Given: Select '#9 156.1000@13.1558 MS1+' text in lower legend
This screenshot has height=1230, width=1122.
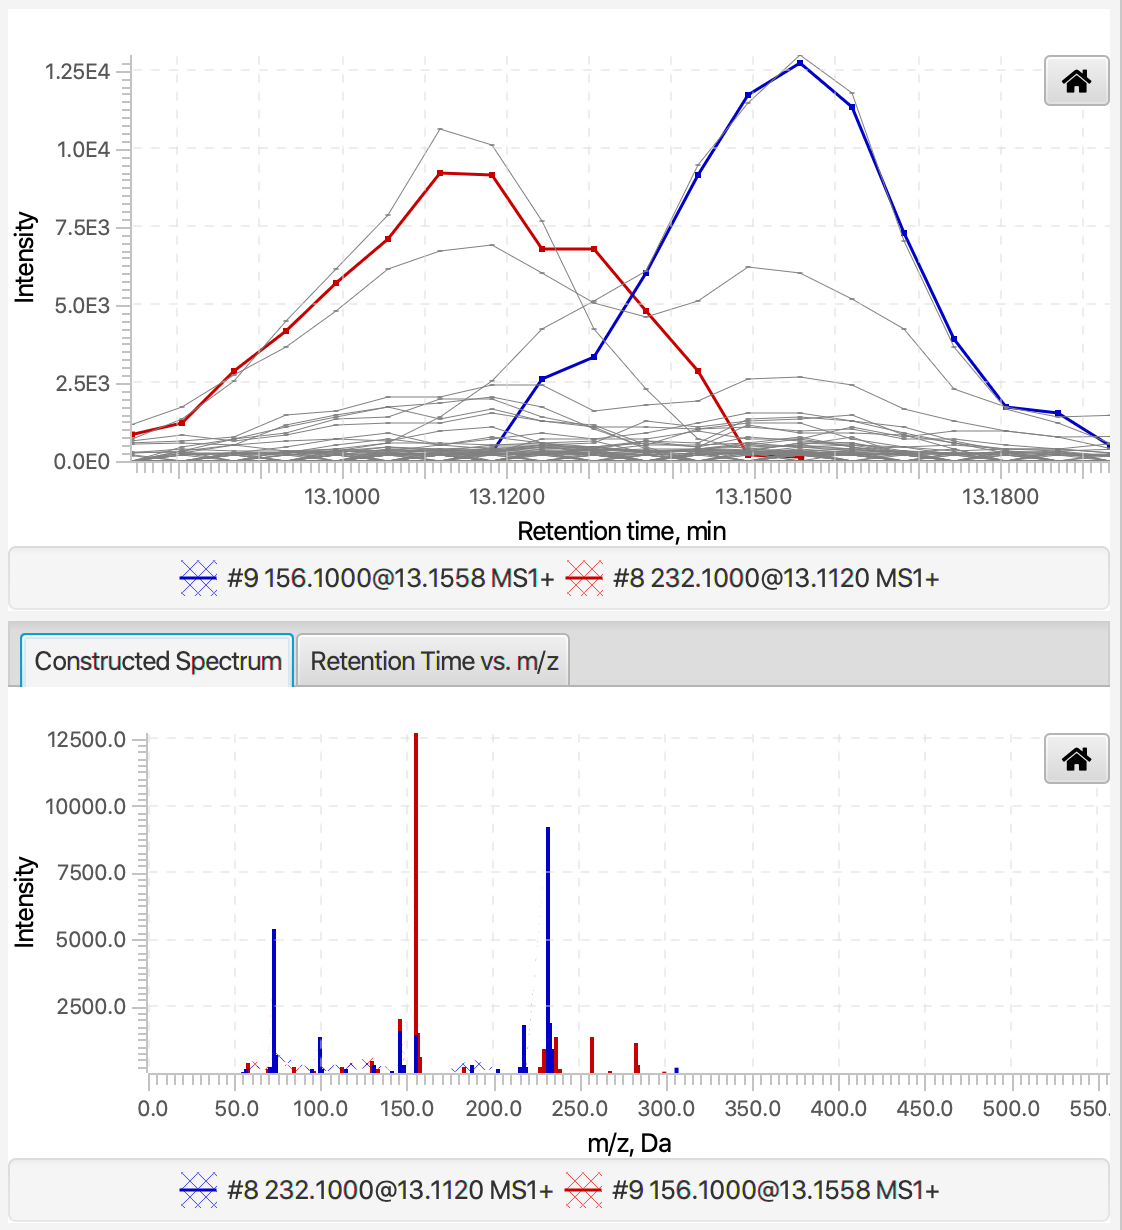Looking at the screenshot, I should [775, 1190].
